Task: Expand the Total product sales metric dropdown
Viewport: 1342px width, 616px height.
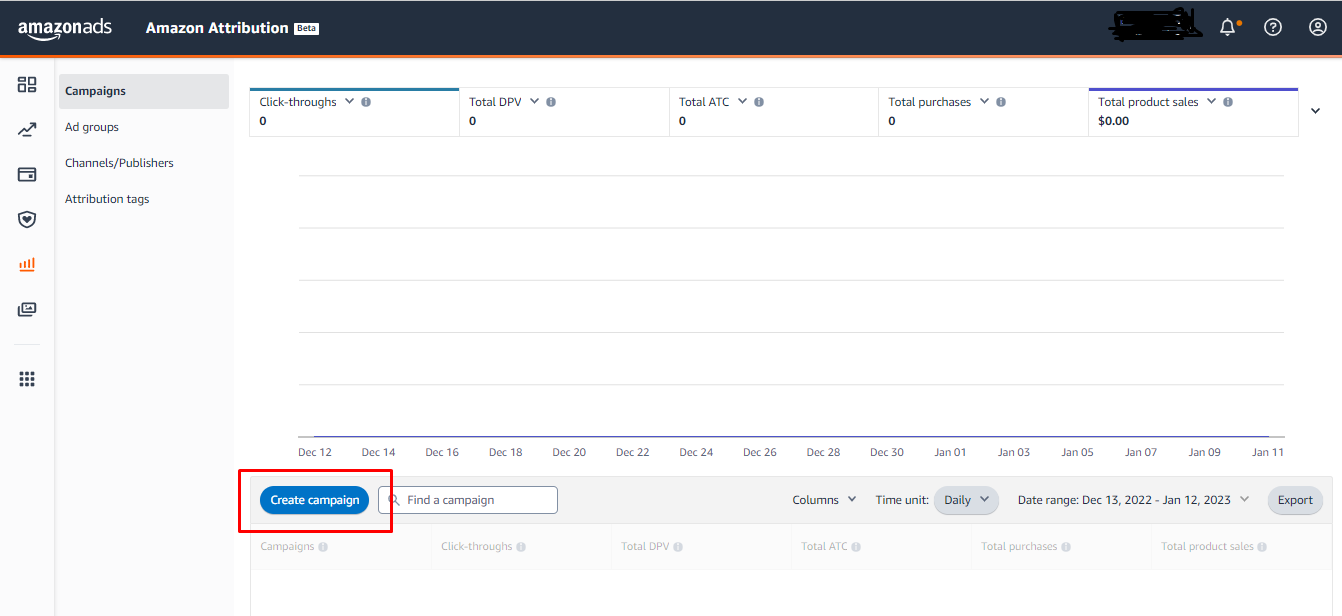Action: (x=1211, y=101)
